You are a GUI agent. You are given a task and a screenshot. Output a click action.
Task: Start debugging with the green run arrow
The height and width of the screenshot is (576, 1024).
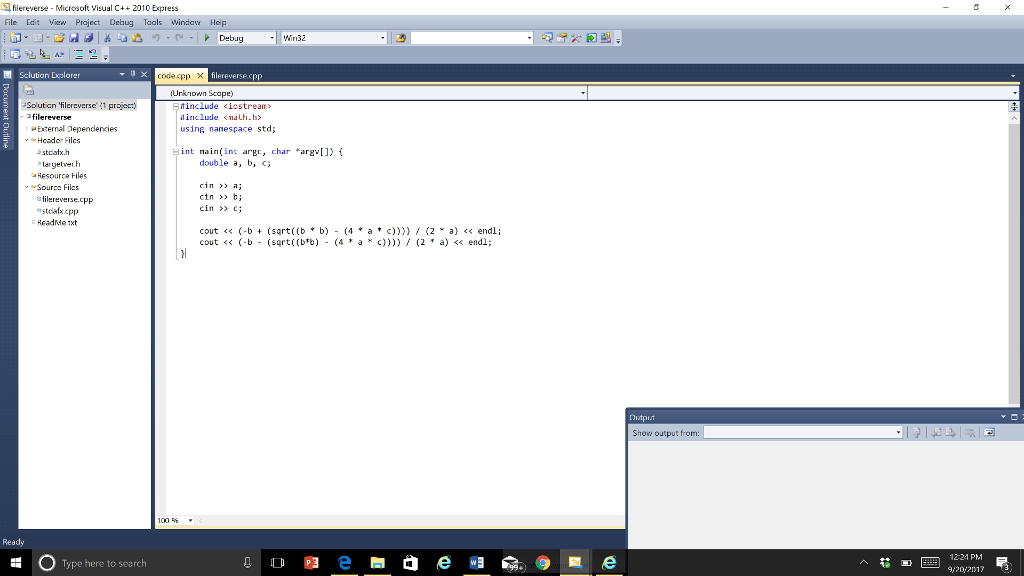click(x=206, y=38)
